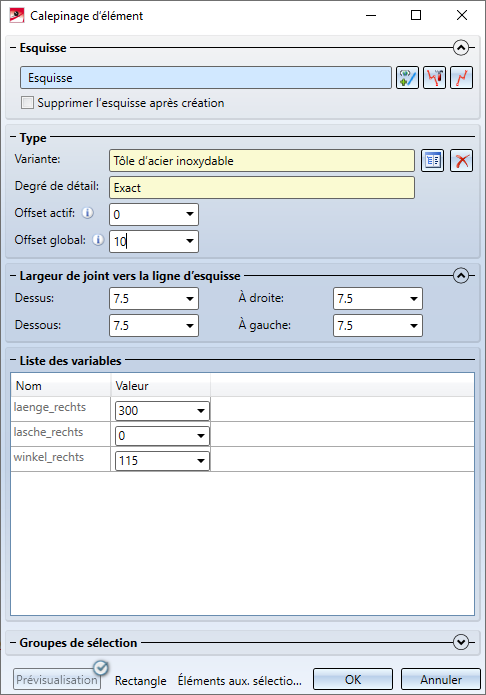486x695 pixels.
Task: Minimize the dialog window
Action: (x=371, y=15)
